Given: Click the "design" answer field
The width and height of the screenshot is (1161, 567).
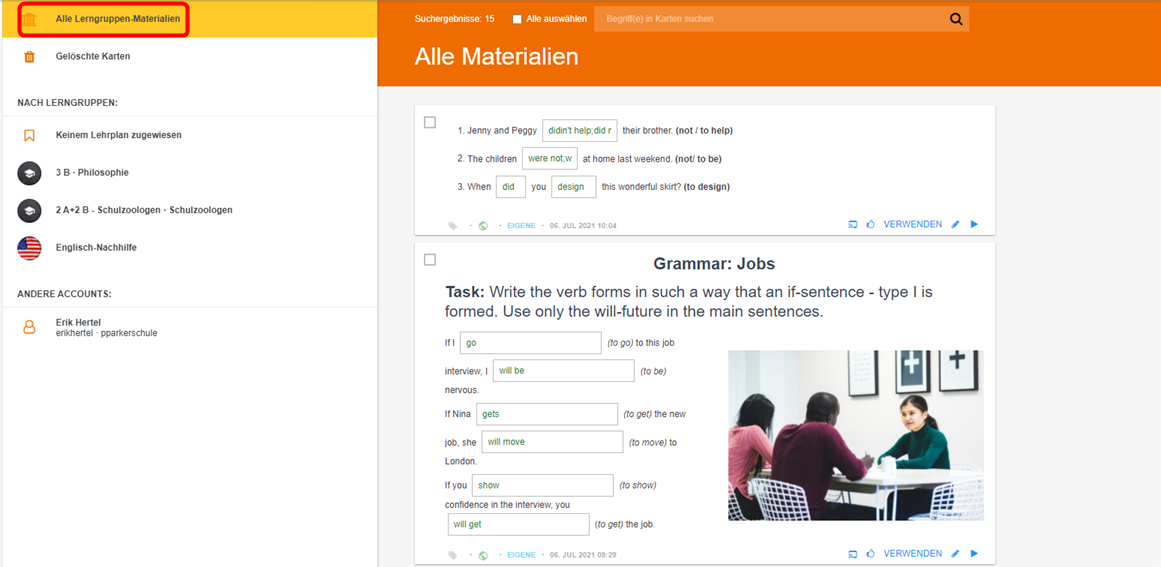Looking at the screenshot, I should point(574,187).
